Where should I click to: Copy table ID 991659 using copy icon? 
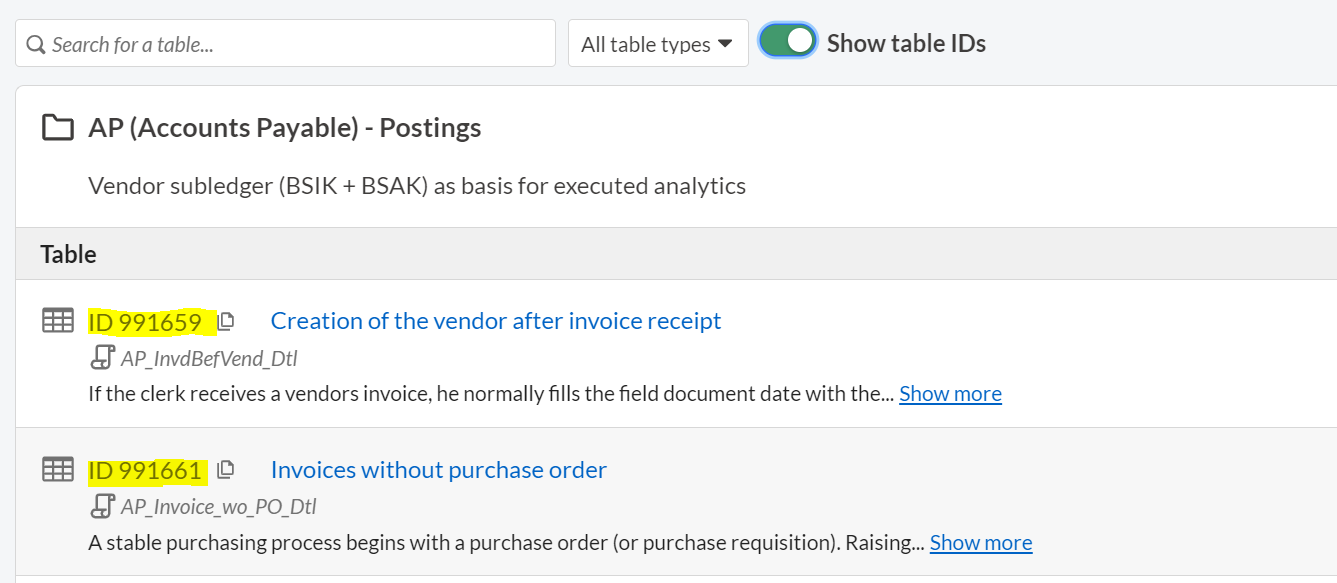(x=226, y=321)
